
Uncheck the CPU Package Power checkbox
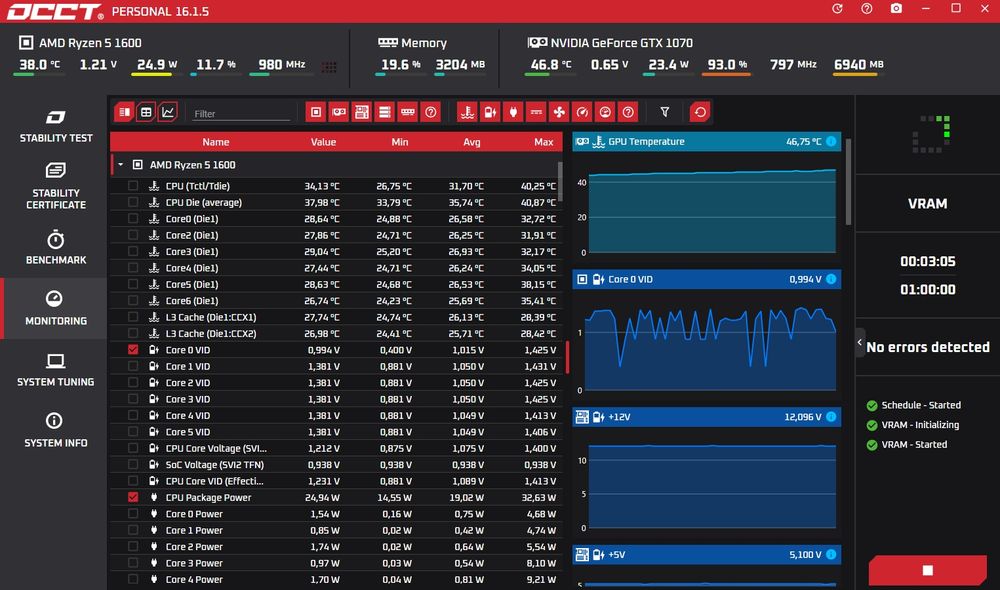click(x=133, y=497)
